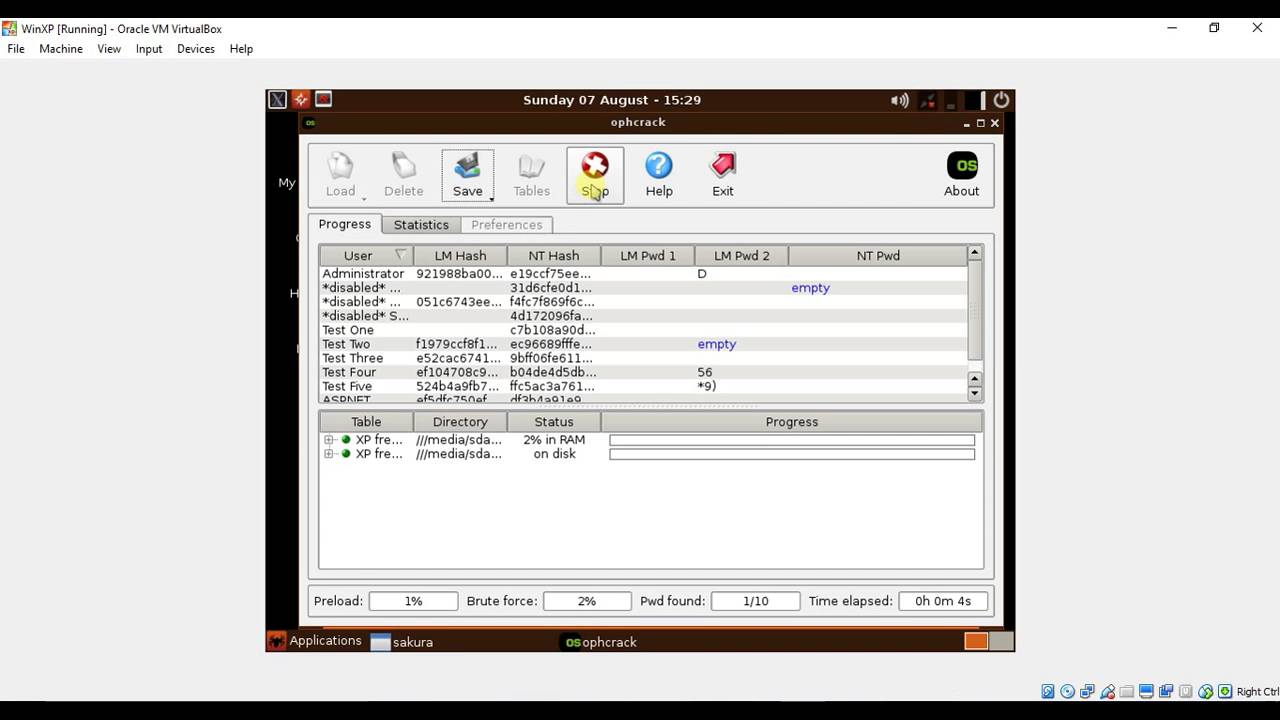Click the VirtualBox hard disk indicator
The width and height of the screenshot is (1280, 720).
tap(1048, 691)
